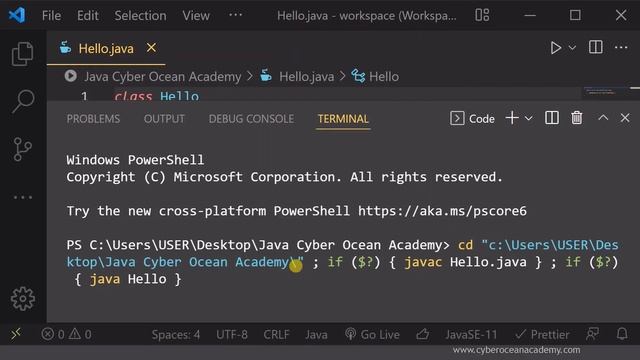
Task: Show additional activity bar views ellipsis
Action: click(x=22, y=198)
